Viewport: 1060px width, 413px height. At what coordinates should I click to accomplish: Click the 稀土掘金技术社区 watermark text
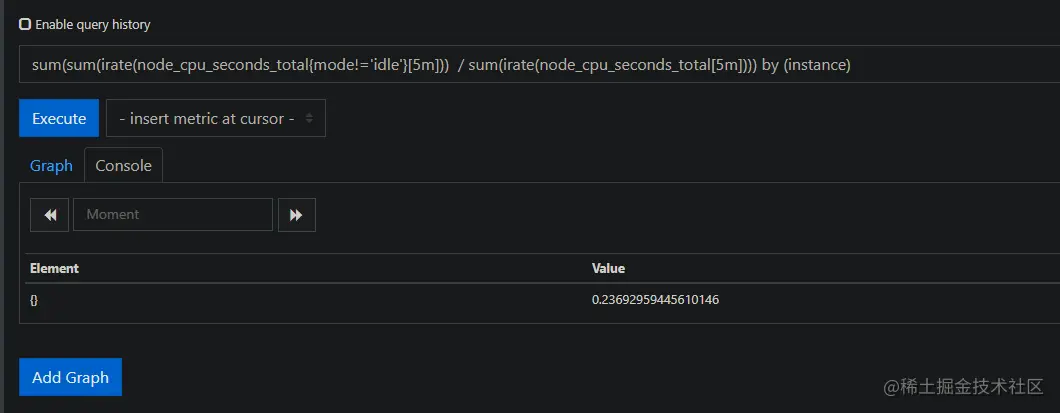962,387
